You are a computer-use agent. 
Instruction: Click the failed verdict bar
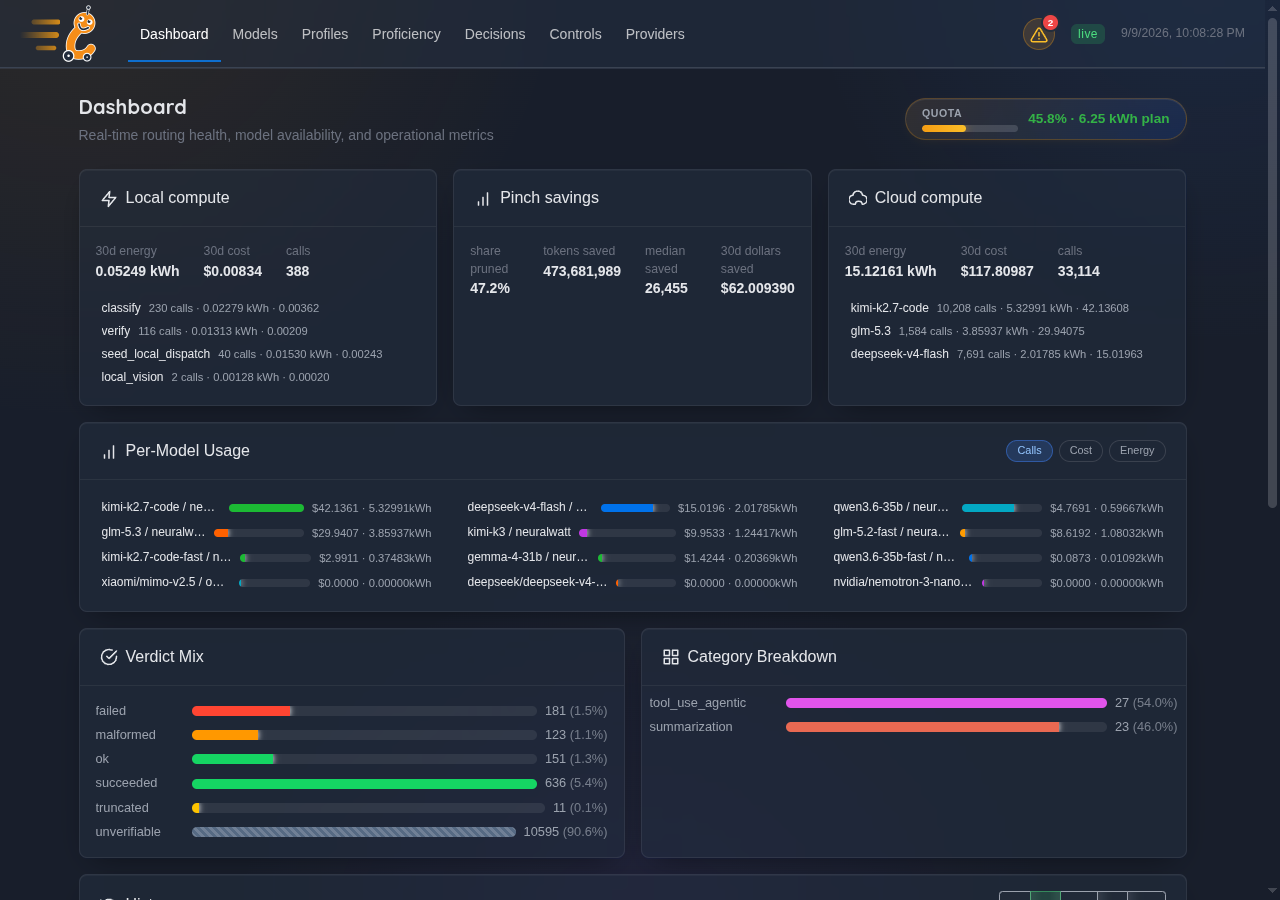point(364,711)
